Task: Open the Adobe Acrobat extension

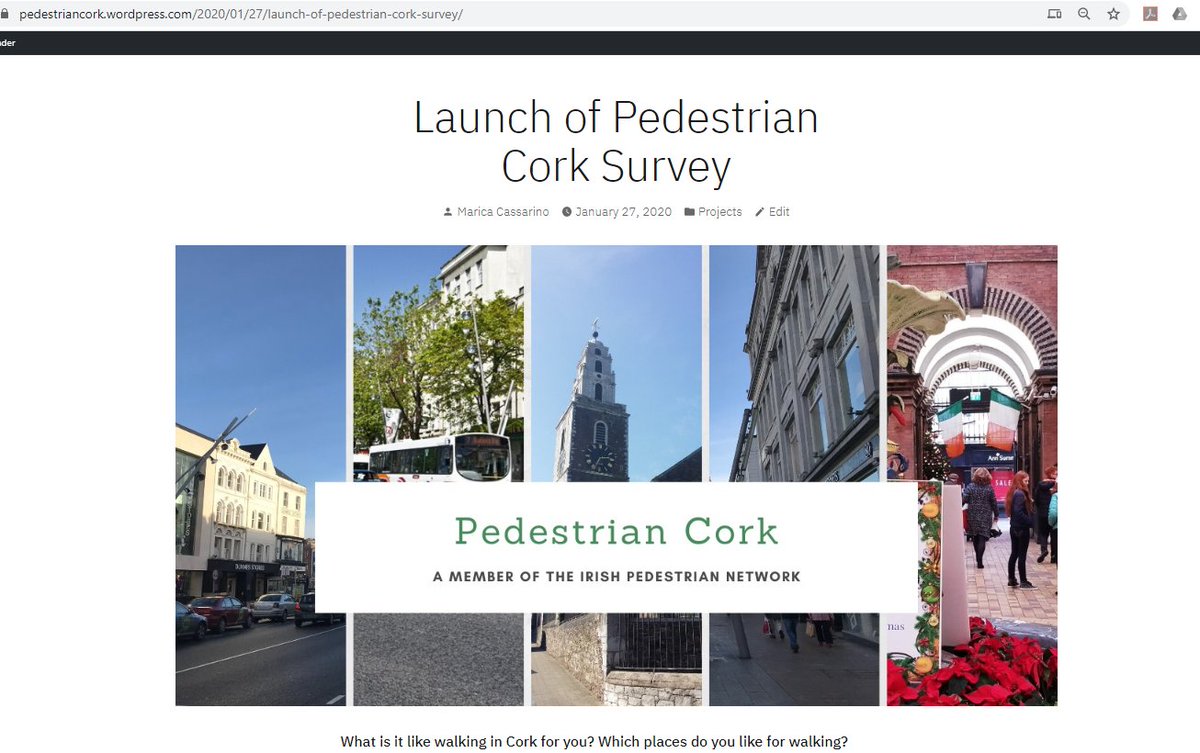Action: tap(1148, 15)
